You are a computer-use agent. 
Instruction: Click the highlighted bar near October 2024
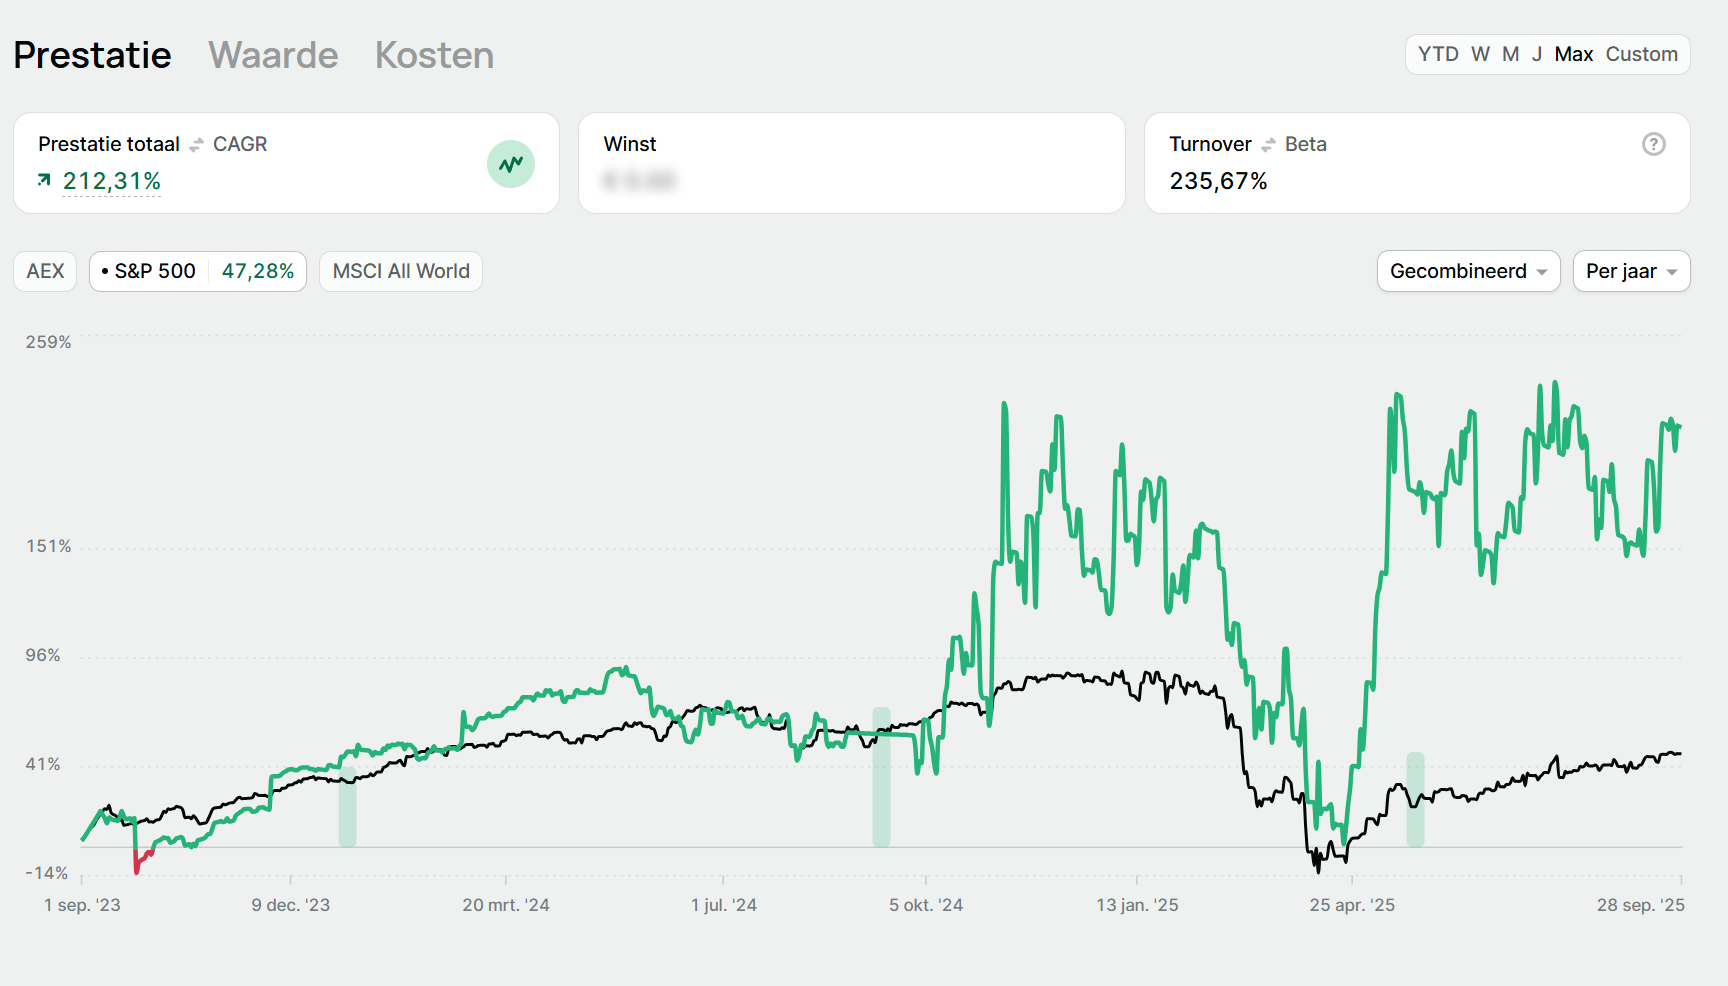pyautogui.click(x=881, y=777)
